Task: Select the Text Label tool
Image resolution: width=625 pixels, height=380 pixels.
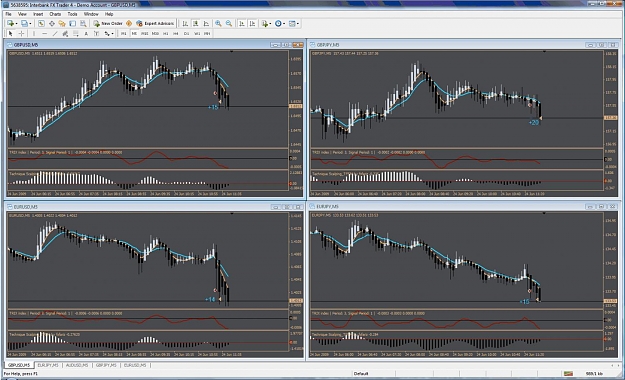Action: [96, 33]
